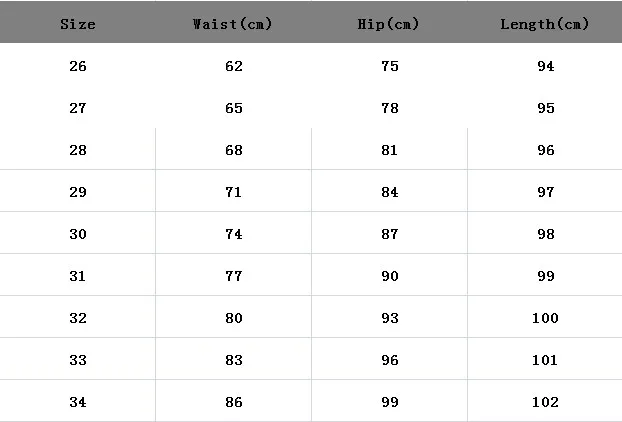Select length value 101
622x422 pixels.
tap(545, 360)
